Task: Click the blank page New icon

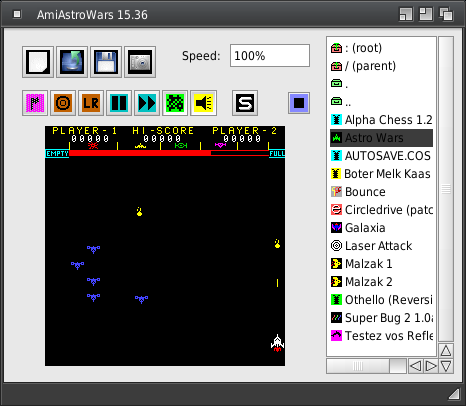Action: (x=38, y=62)
